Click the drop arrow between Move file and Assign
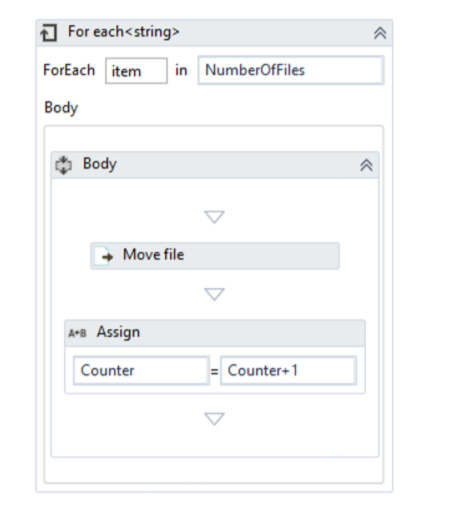 point(214,294)
